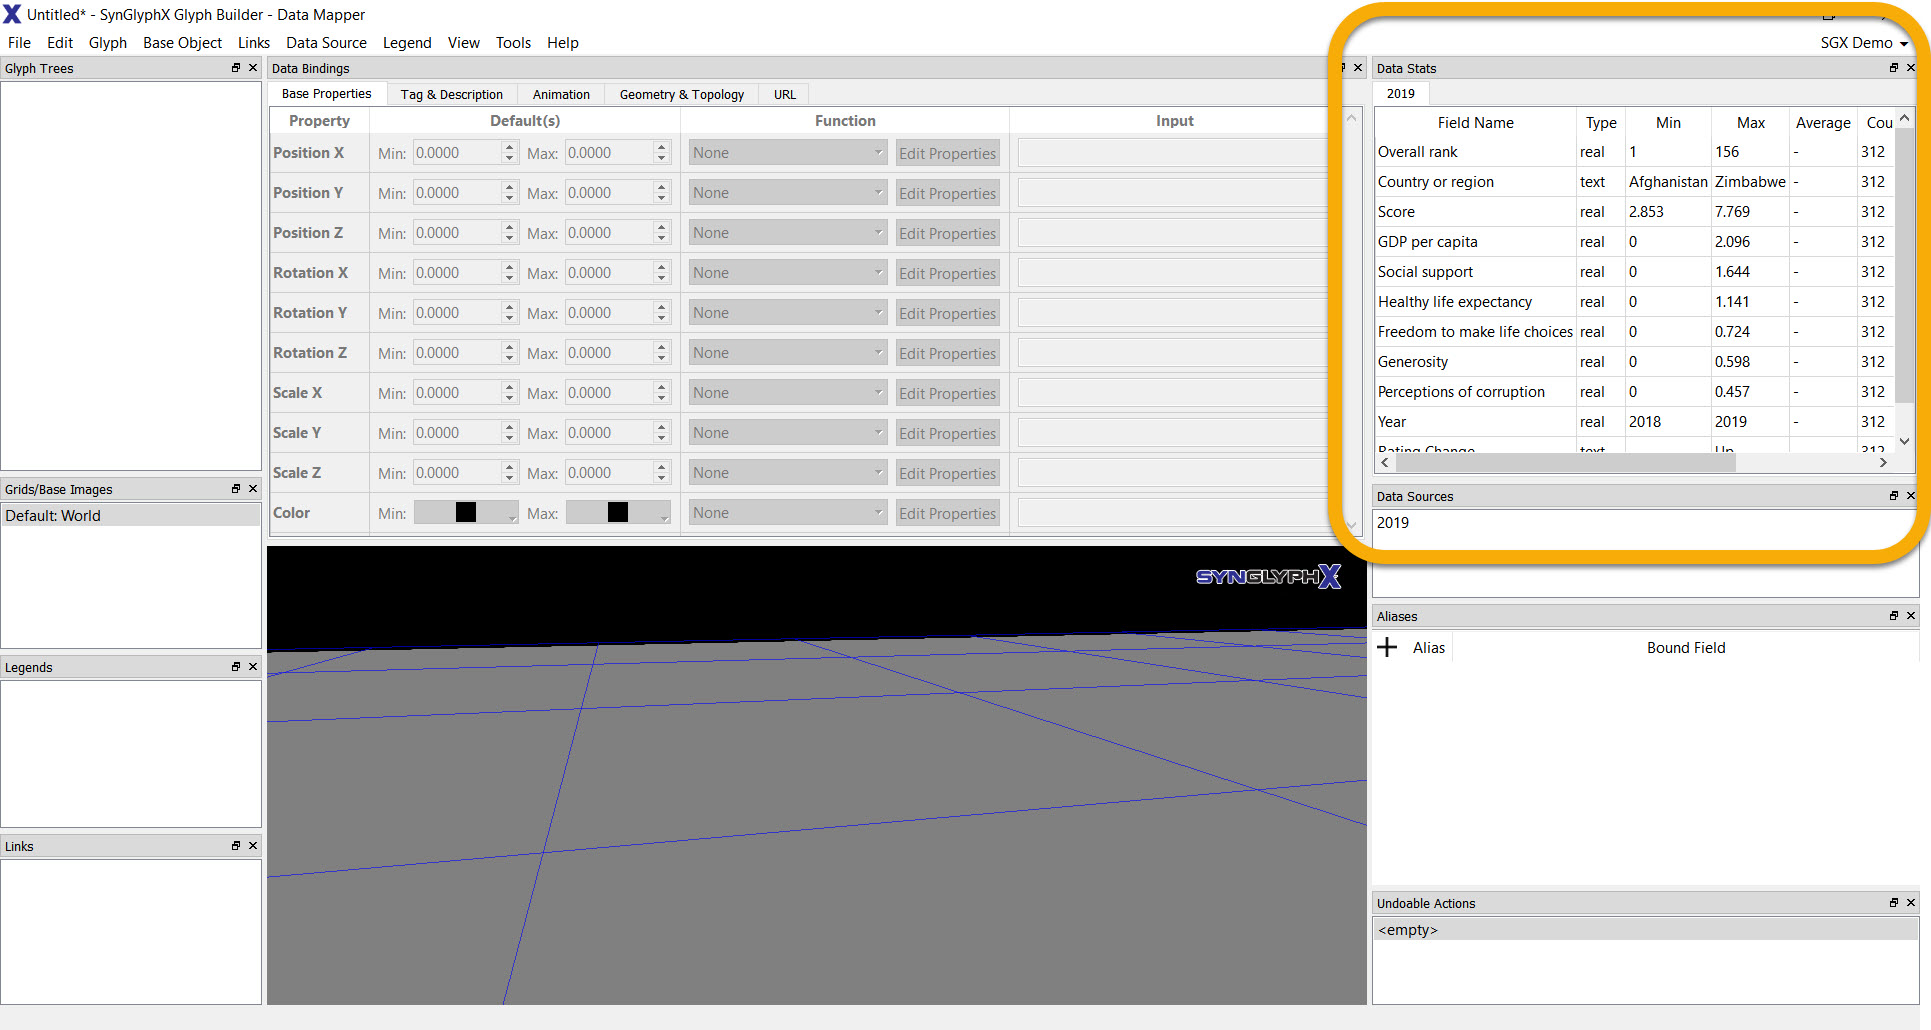Close the Glyph Trees panel
Screen dimensions: 1931x1030
[x=253, y=68]
